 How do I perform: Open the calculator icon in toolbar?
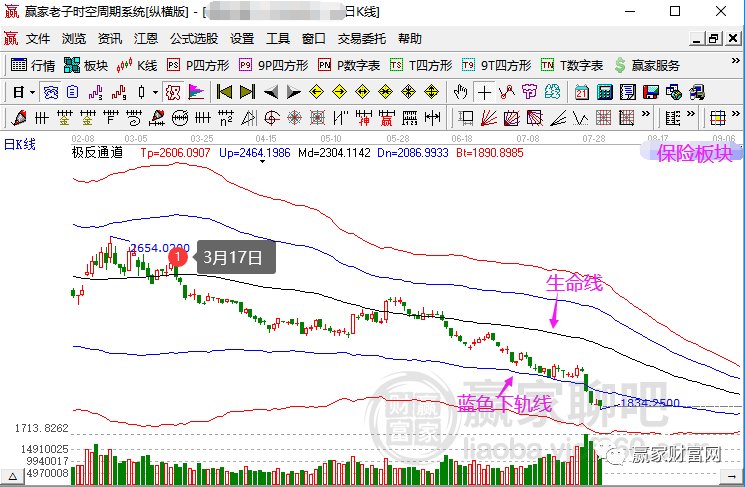(x=604, y=92)
